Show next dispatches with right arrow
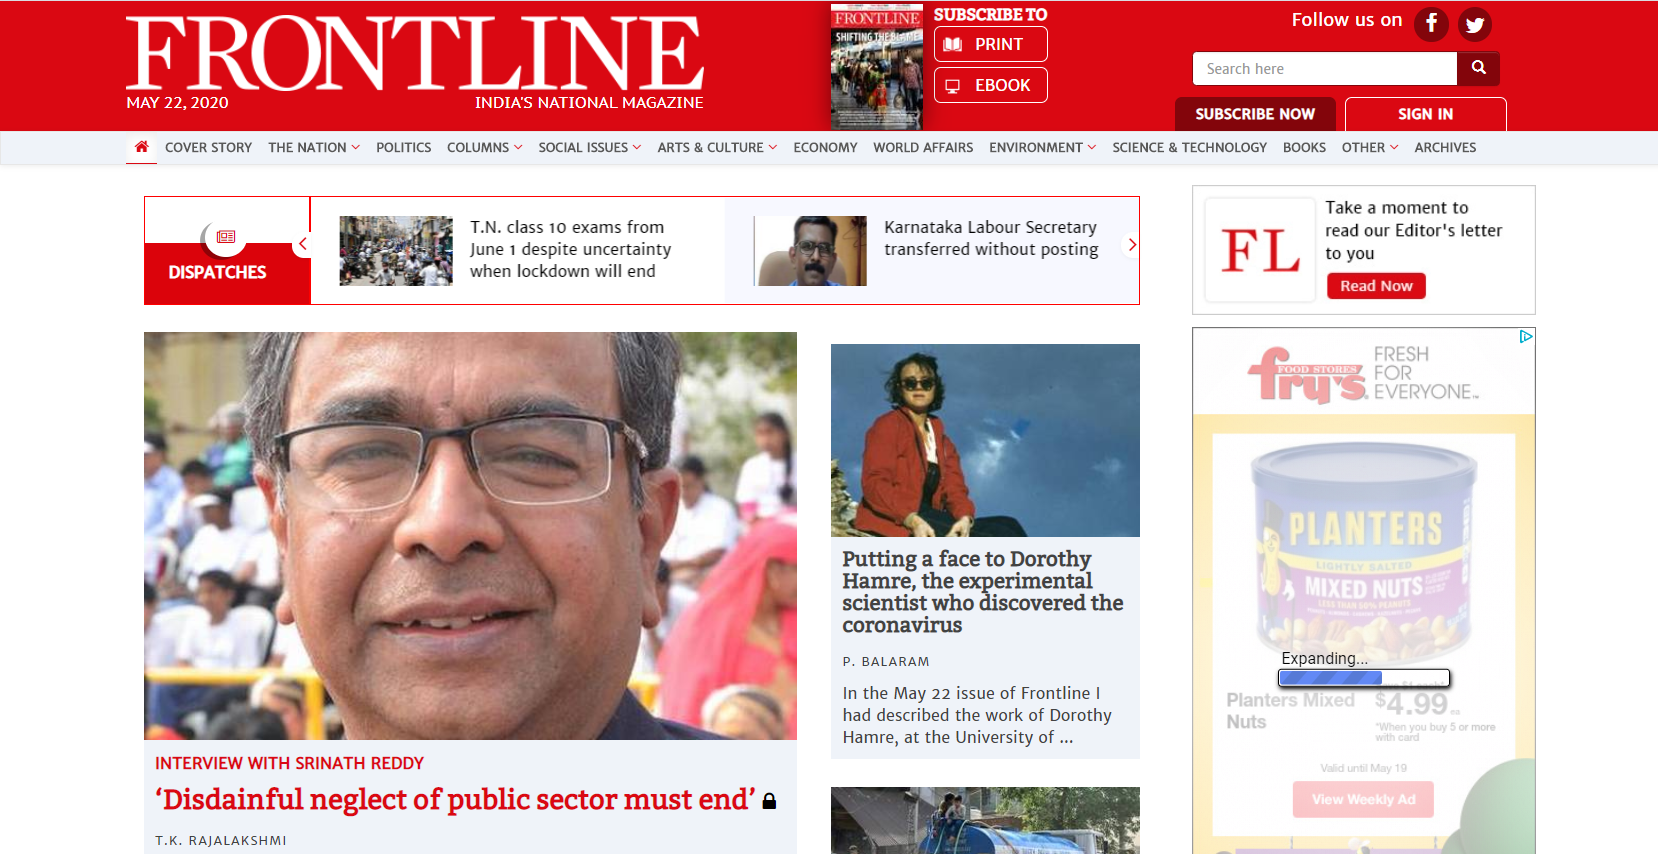The width and height of the screenshot is (1658, 854). pyautogui.click(x=1132, y=244)
